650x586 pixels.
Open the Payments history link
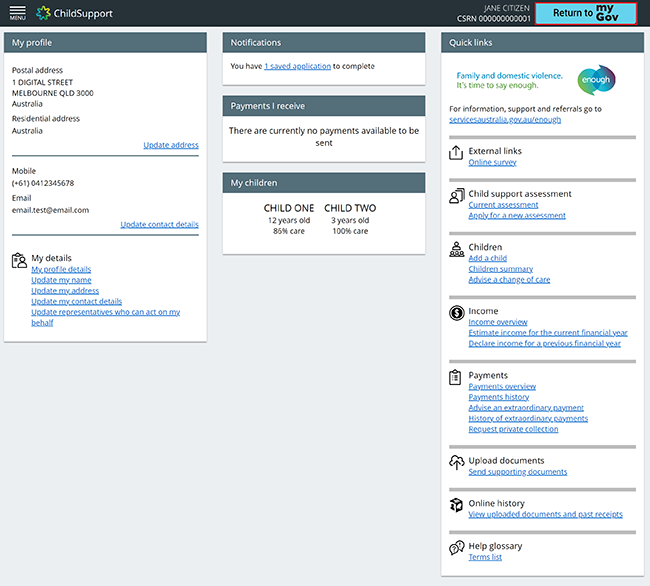click(x=499, y=397)
